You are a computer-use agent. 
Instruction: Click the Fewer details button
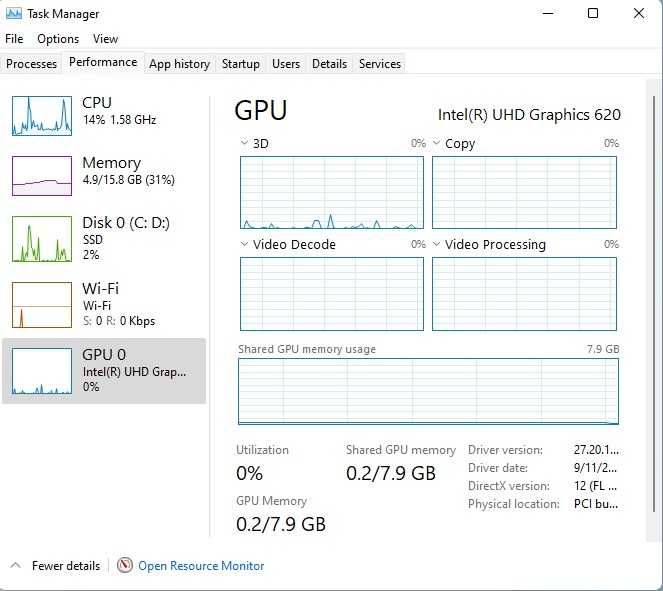65,566
